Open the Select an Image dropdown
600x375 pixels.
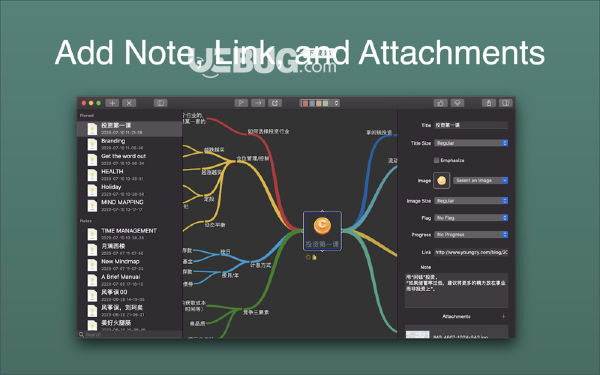480,181
